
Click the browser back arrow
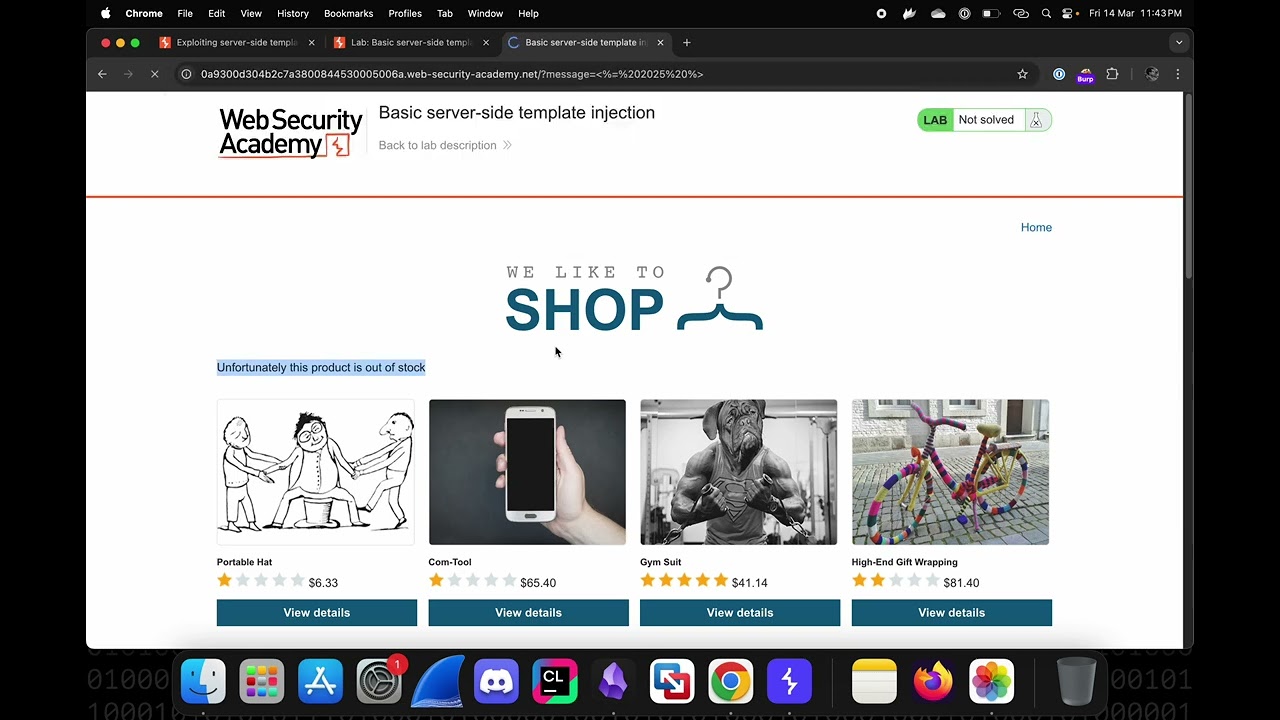coord(102,74)
